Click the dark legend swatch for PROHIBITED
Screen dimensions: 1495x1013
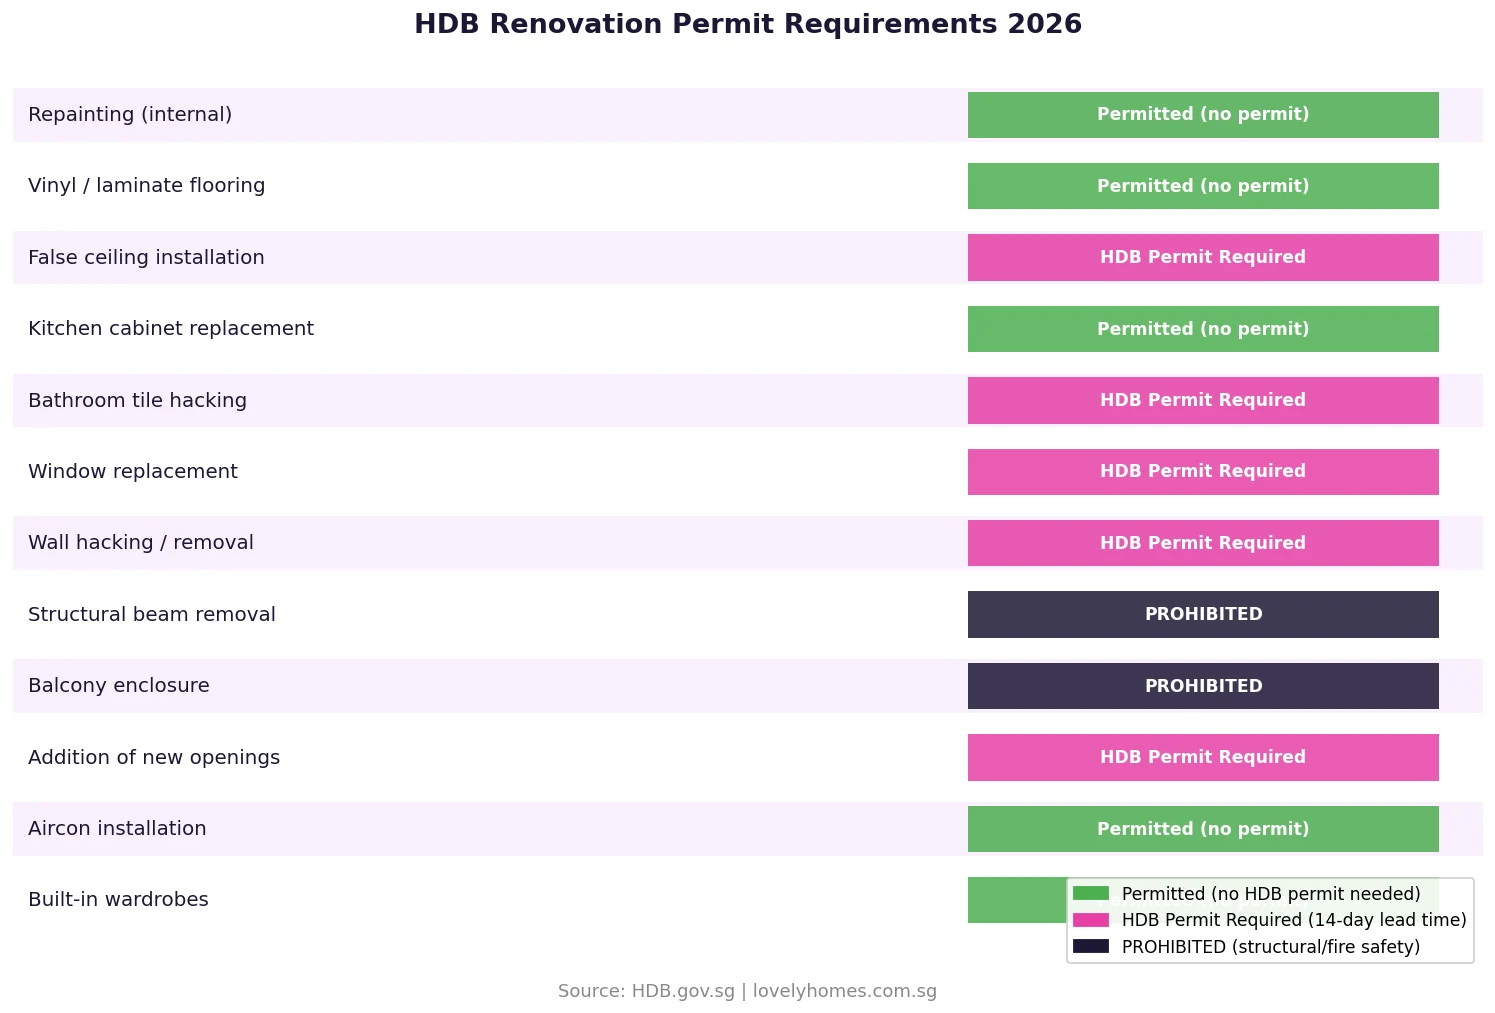(1091, 947)
